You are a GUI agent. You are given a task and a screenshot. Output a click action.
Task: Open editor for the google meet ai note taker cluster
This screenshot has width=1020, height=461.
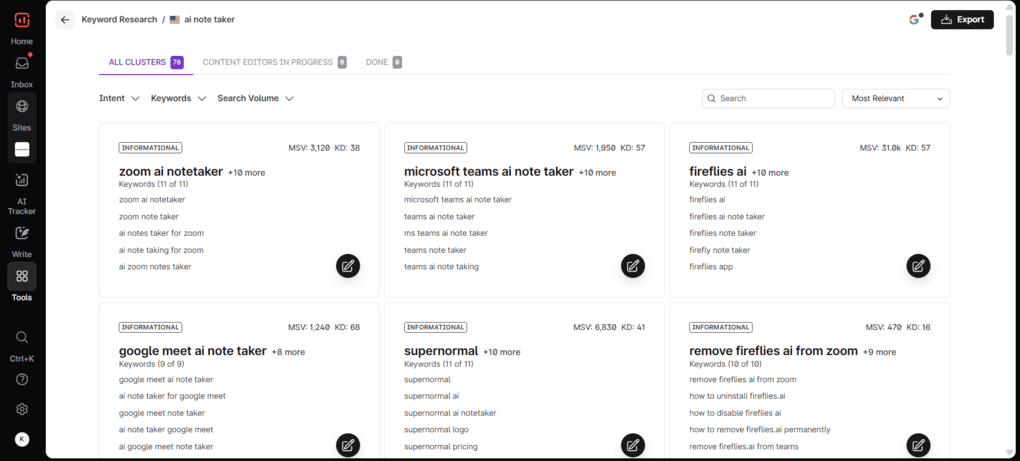click(x=348, y=445)
